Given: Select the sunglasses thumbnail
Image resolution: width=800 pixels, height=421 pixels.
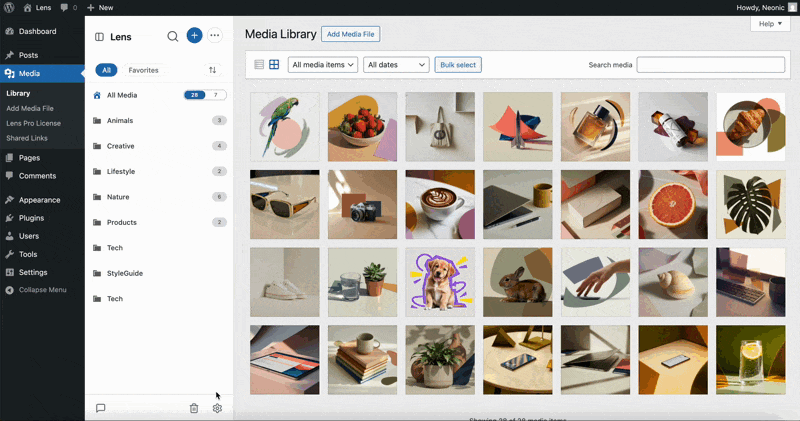Looking at the screenshot, I should tap(285, 205).
